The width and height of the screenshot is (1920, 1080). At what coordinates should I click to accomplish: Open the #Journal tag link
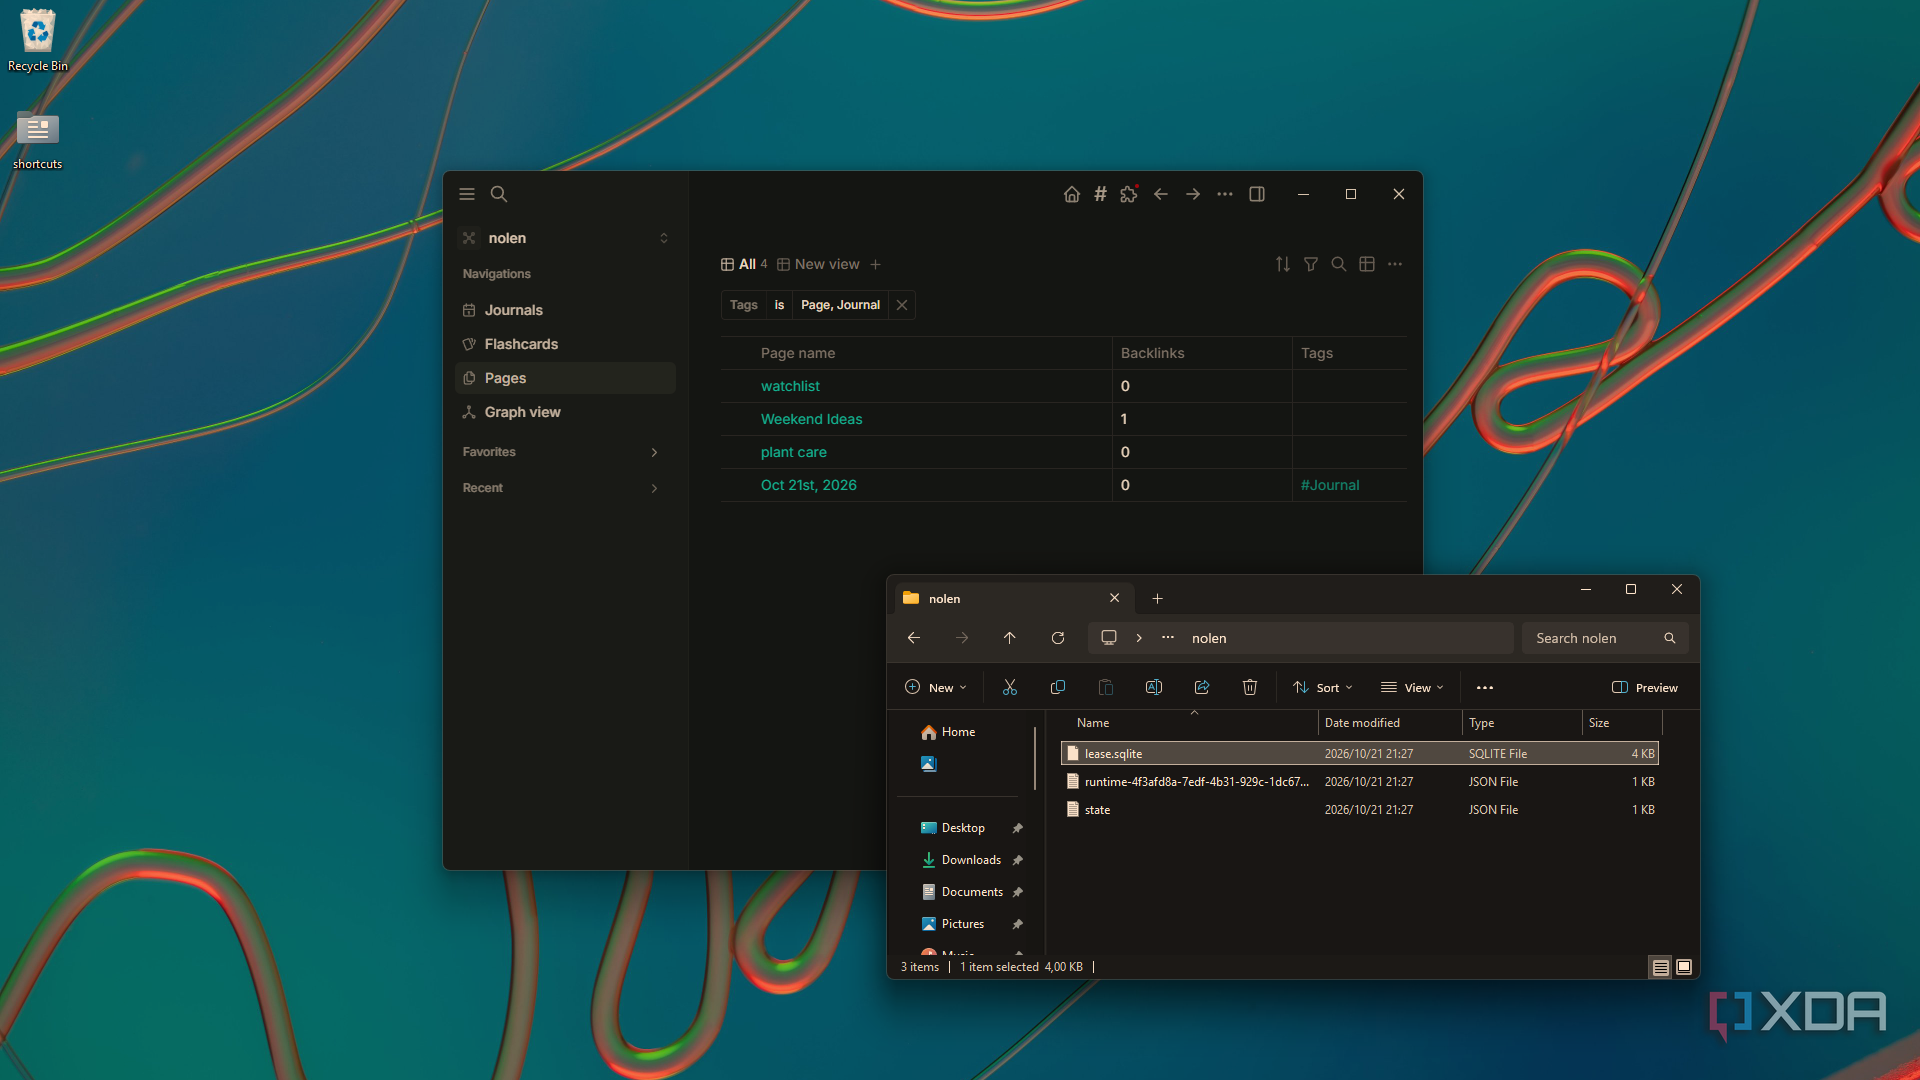[1330, 485]
